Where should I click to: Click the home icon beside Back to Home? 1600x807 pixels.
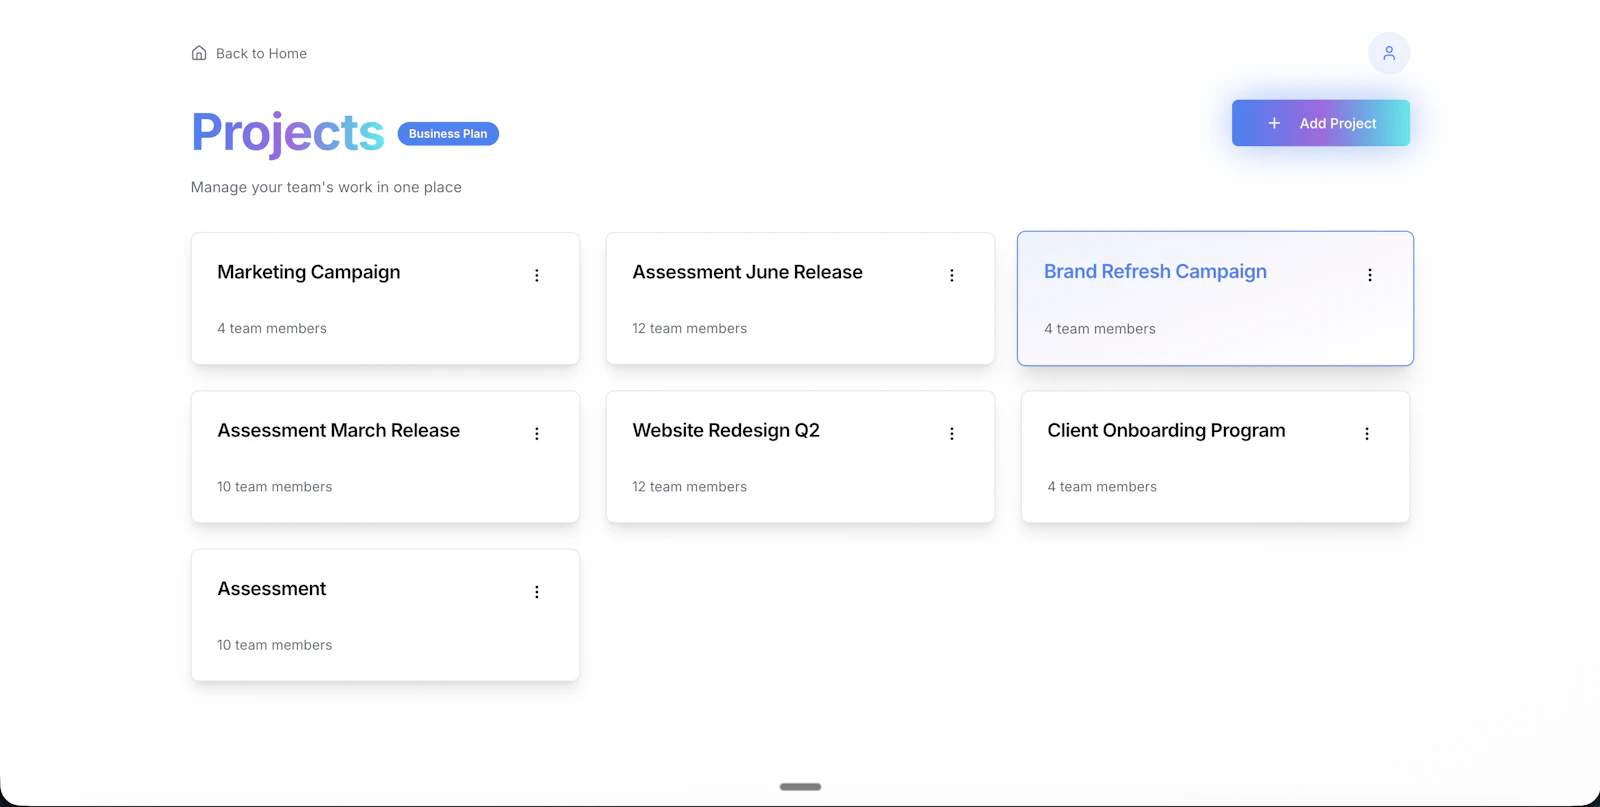tap(199, 53)
